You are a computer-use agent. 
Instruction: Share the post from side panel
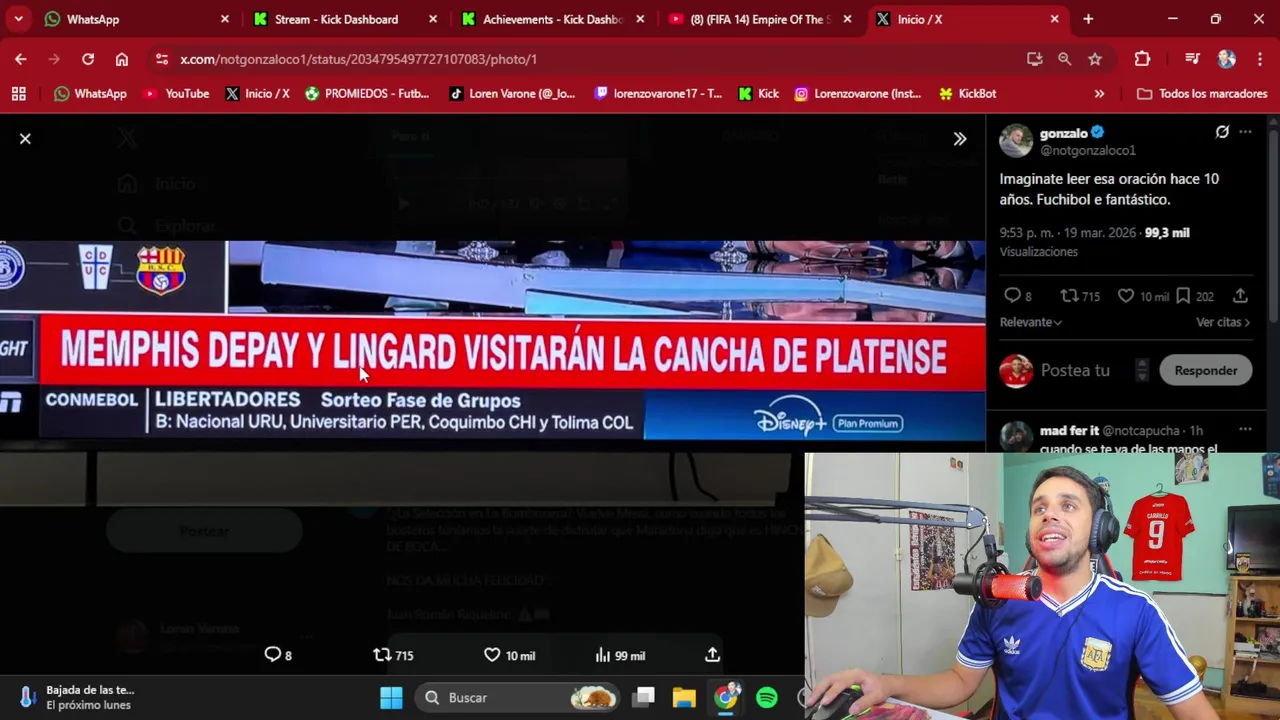[1240, 296]
